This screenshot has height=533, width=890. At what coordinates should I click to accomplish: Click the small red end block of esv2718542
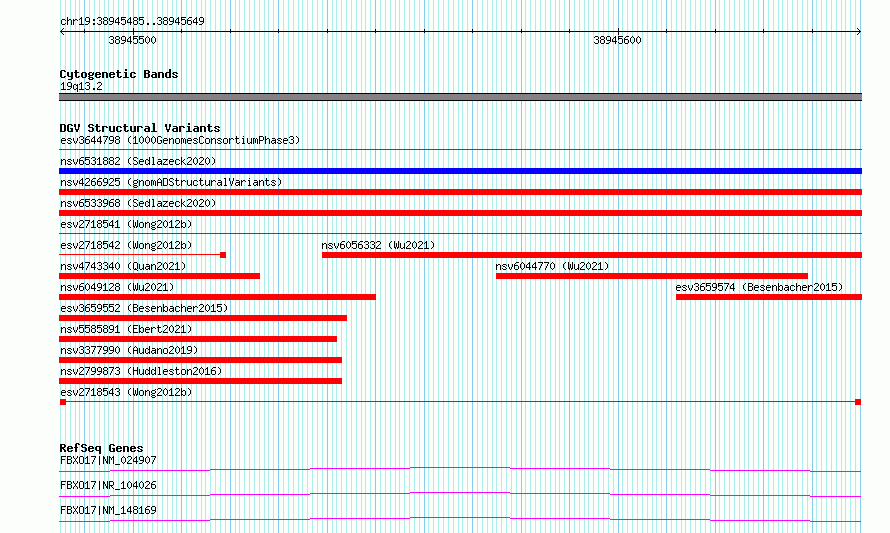click(x=223, y=255)
